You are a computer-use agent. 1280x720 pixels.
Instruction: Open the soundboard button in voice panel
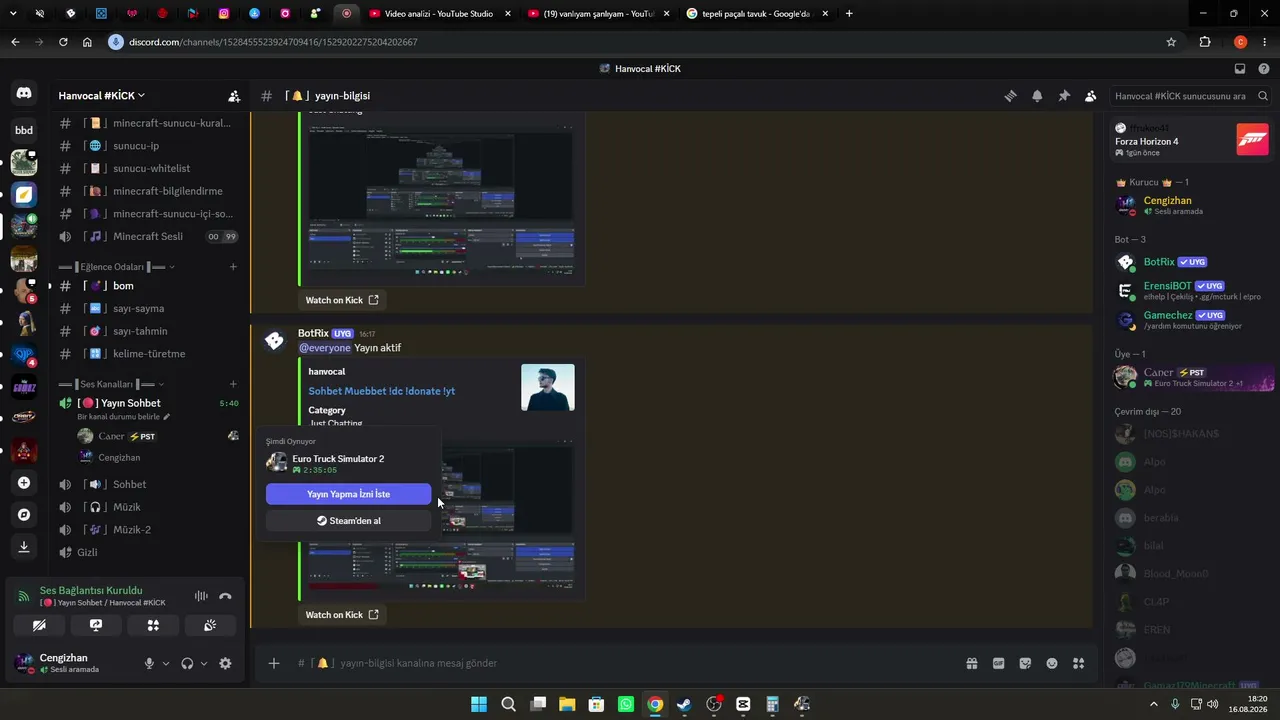click(x=210, y=625)
